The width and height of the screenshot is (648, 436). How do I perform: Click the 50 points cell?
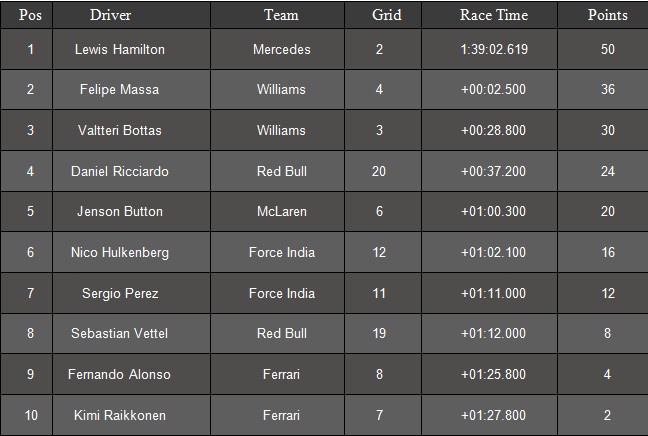(x=607, y=49)
